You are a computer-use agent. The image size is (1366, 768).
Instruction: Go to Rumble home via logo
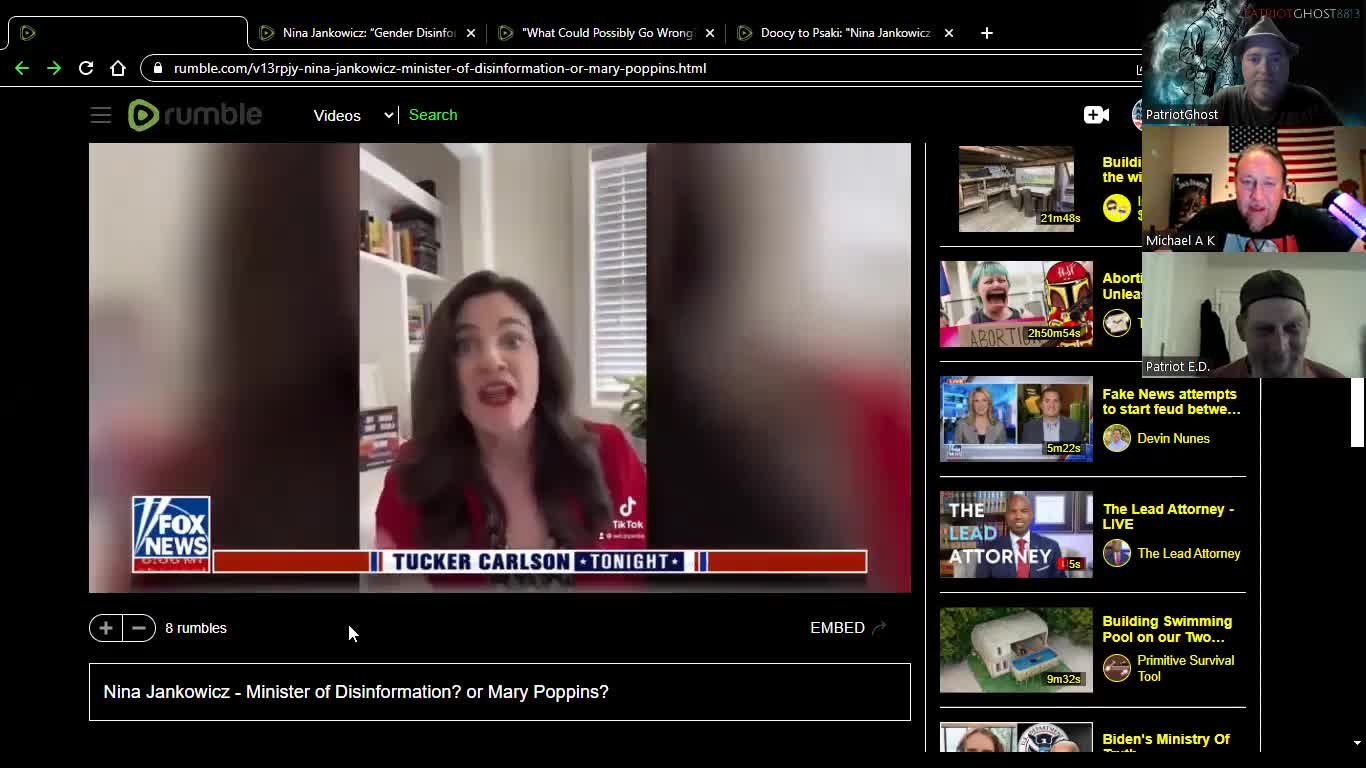coord(195,115)
